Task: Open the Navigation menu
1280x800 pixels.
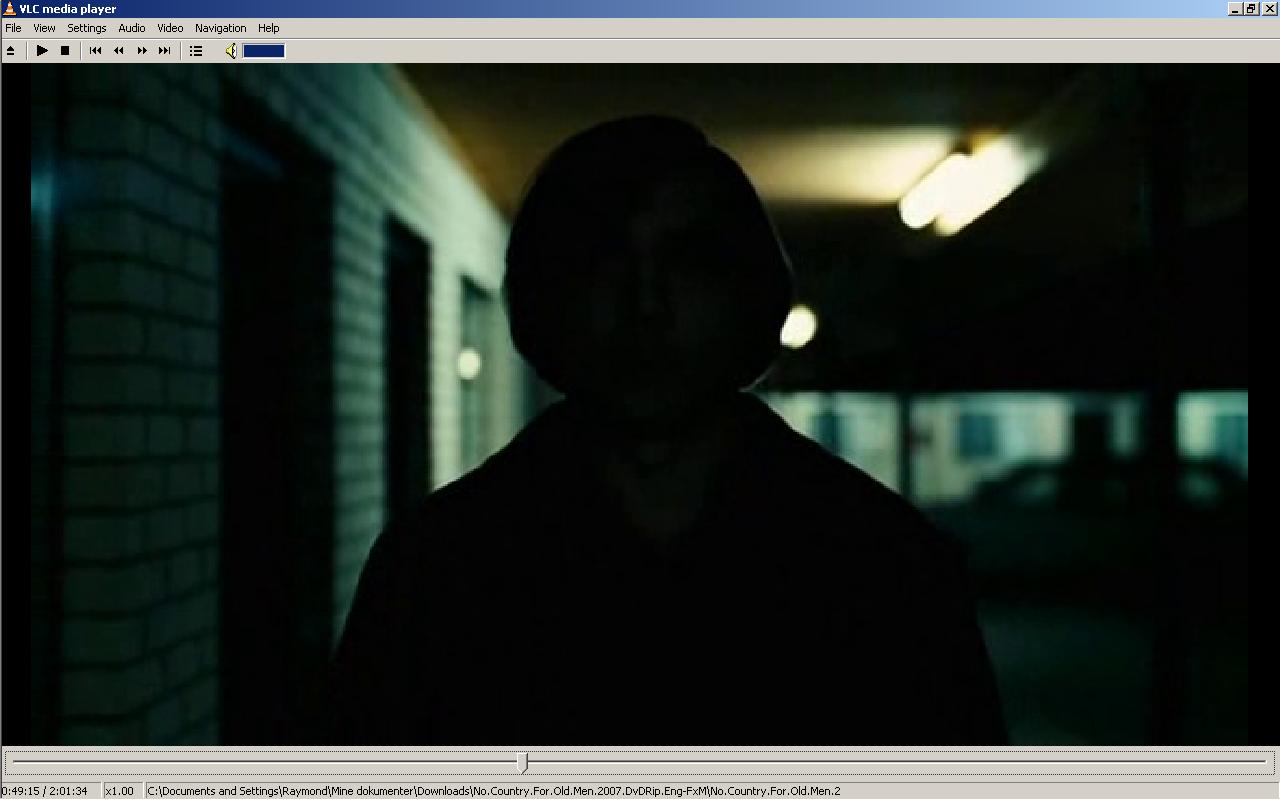Action: point(221,28)
